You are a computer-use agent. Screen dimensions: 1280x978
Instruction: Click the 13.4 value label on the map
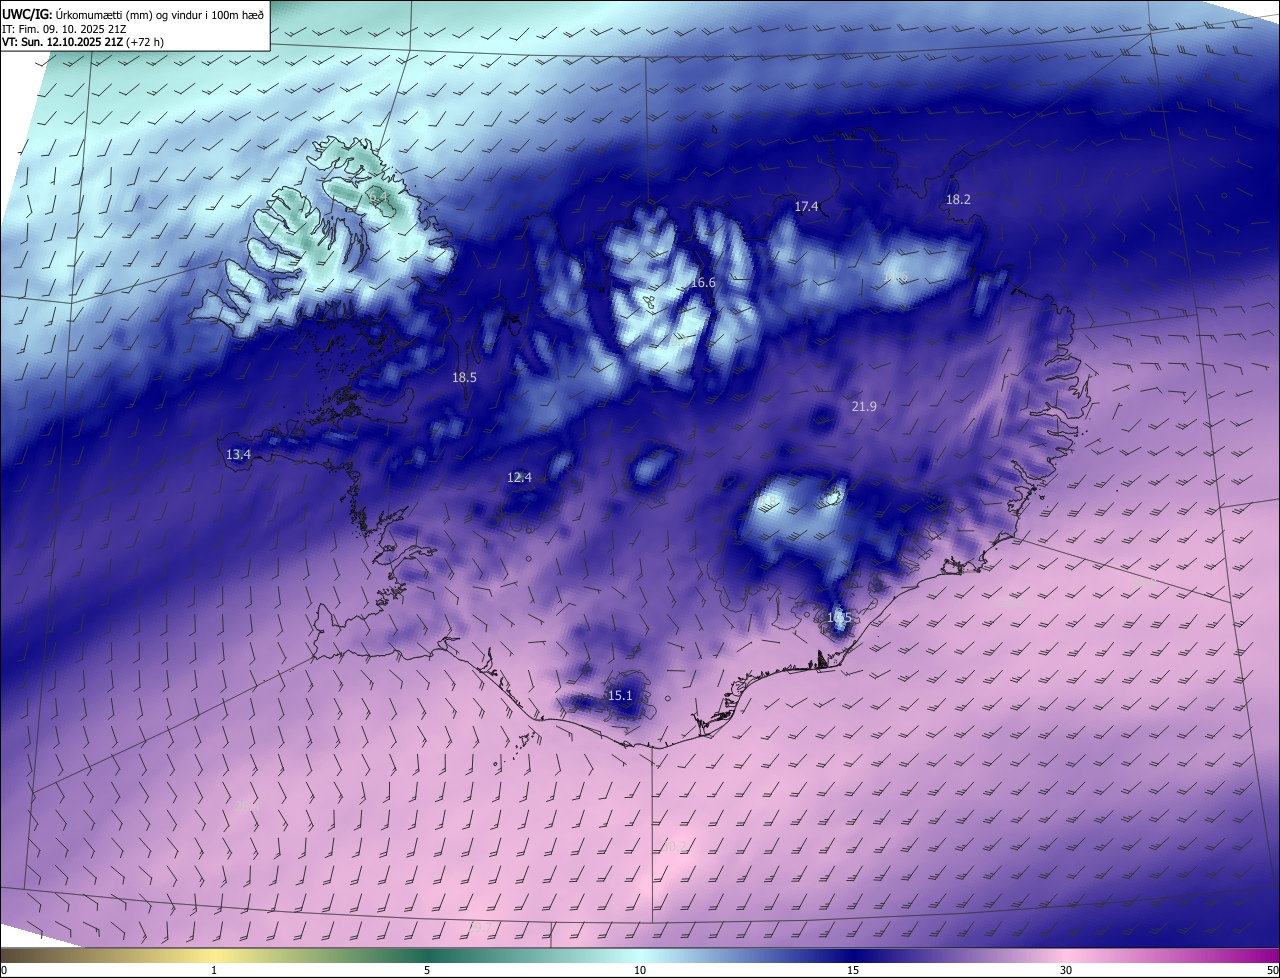pyautogui.click(x=238, y=454)
